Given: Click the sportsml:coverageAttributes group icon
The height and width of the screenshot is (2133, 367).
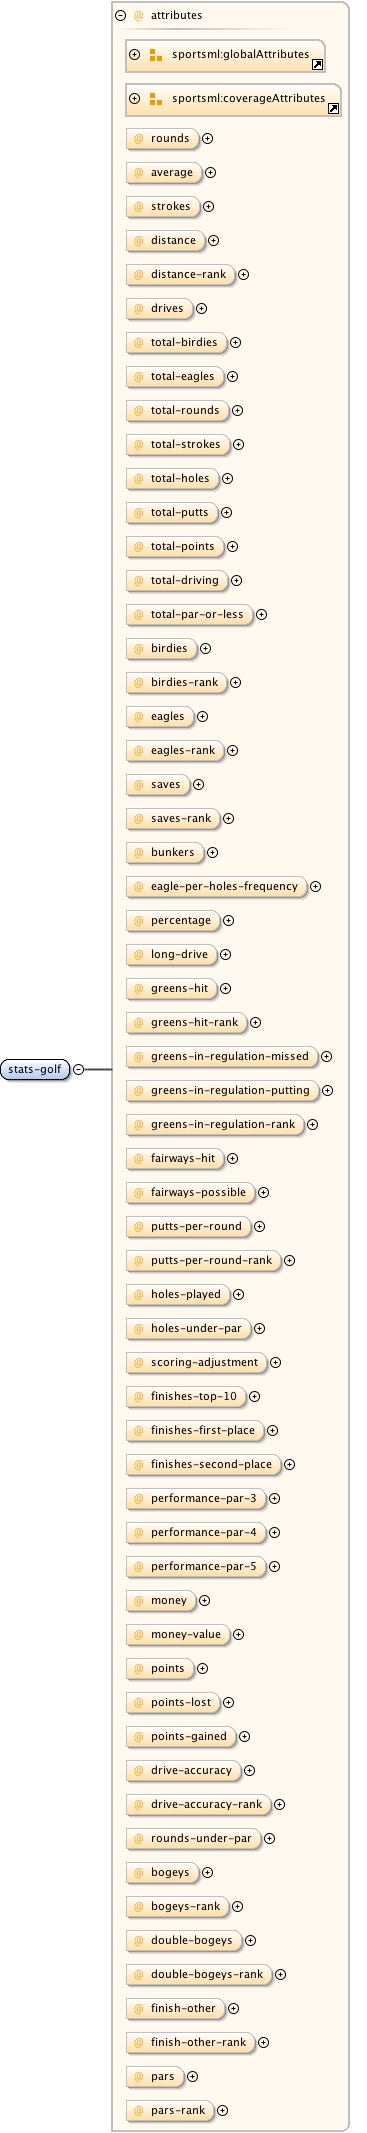Looking at the screenshot, I should pyautogui.click(x=156, y=99).
